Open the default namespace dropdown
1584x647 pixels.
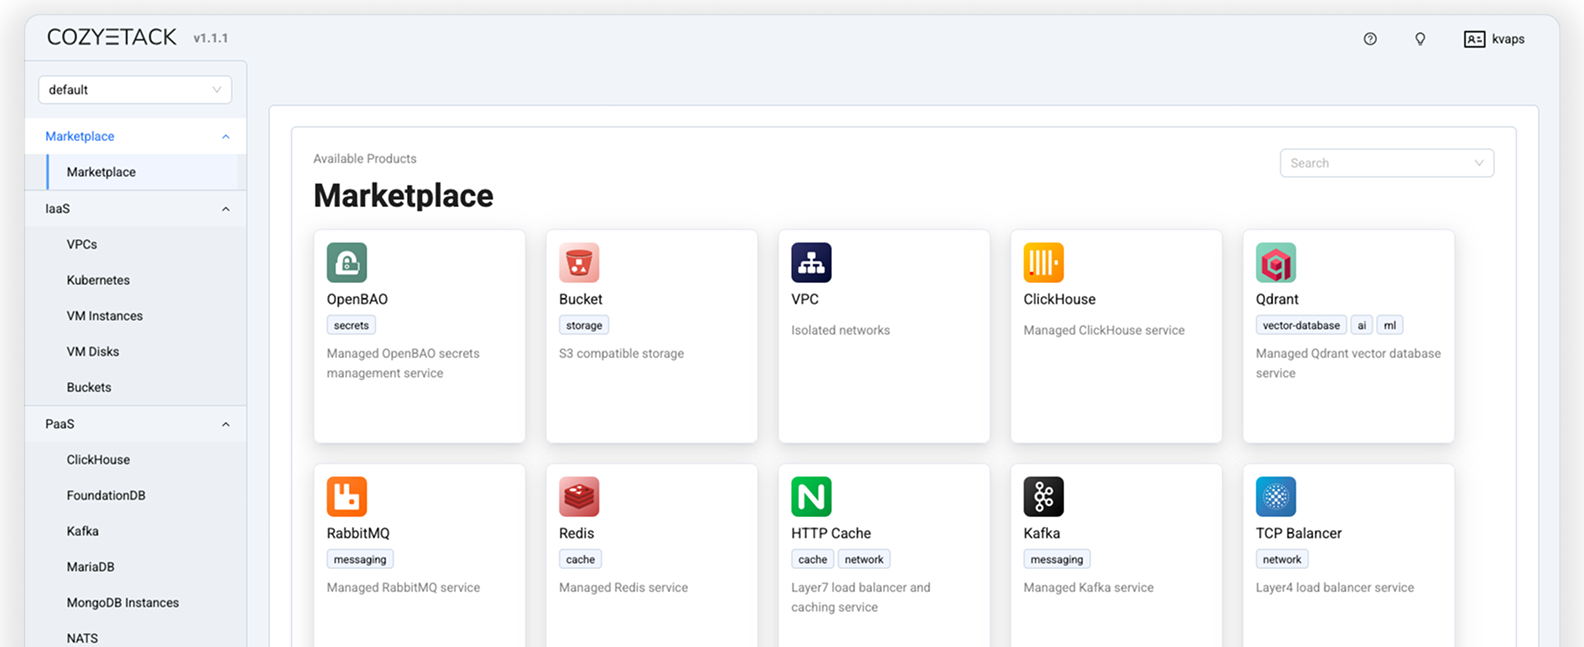click(135, 90)
